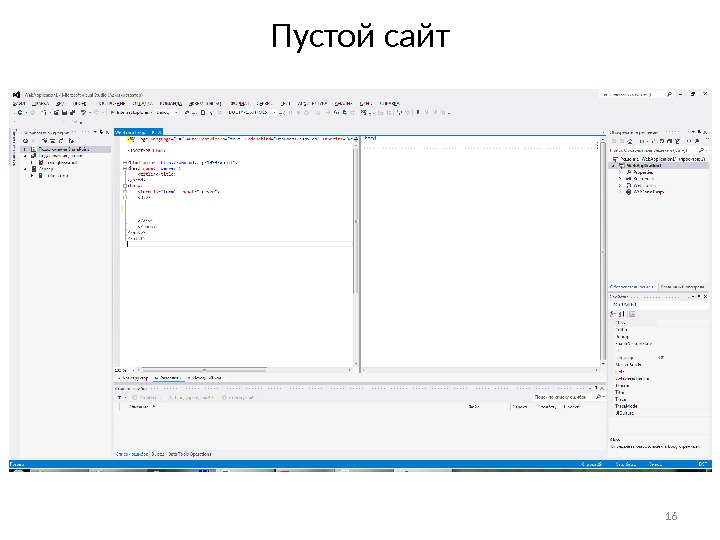Click the Categorized icon in Properties panel
Viewport: 720px width, 540px height.
613,314
